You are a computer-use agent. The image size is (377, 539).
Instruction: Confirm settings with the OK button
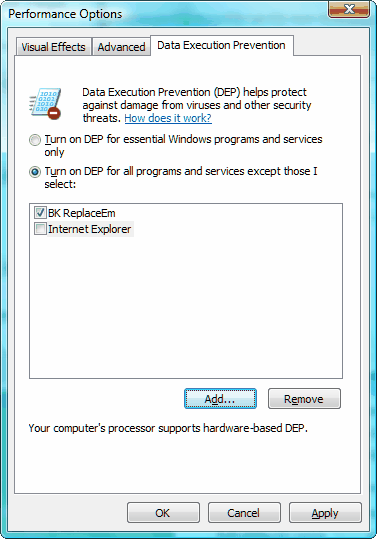pos(163,513)
